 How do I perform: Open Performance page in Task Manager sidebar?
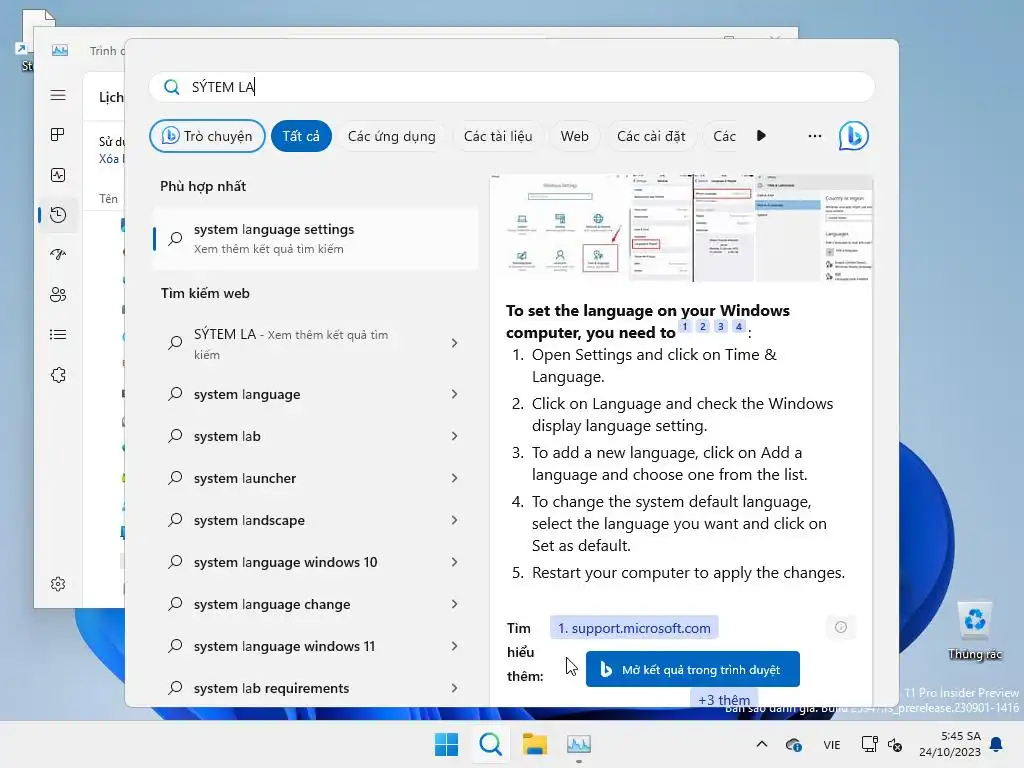pos(58,175)
